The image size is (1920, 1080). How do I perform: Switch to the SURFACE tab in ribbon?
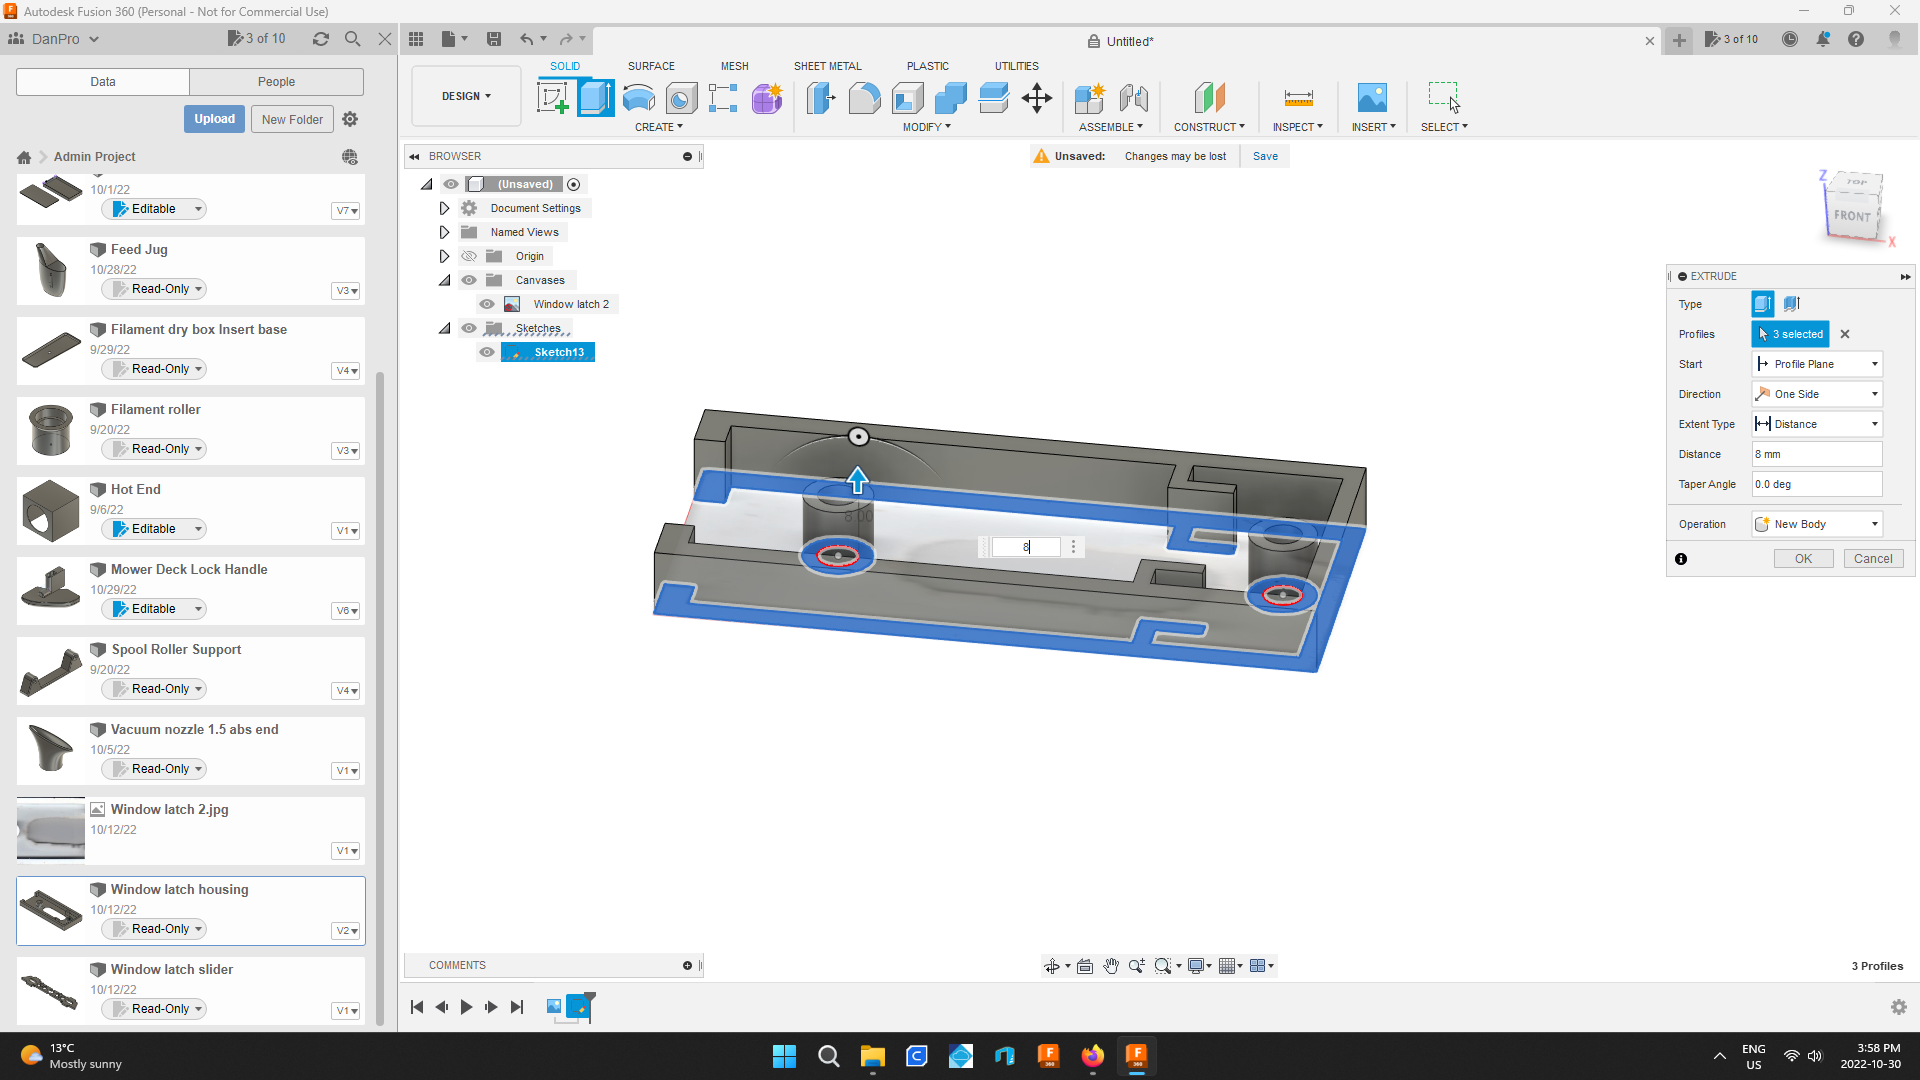click(x=651, y=66)
